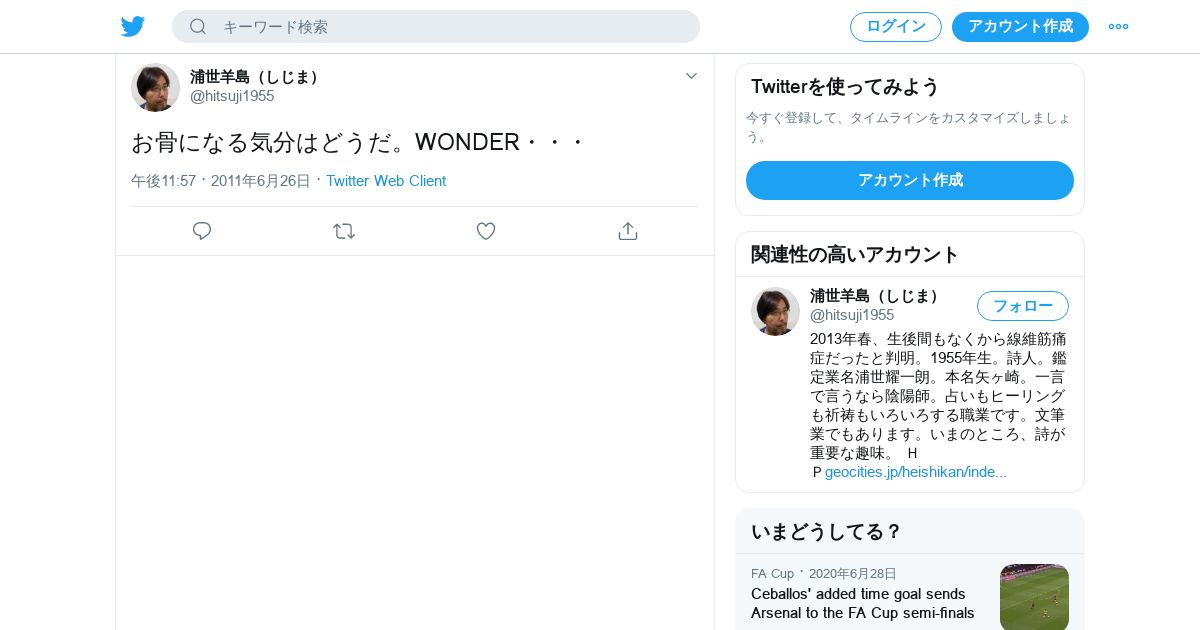Open tweet author's profile picture
This screenshot has width=1200, height=630.
point(155,87)
